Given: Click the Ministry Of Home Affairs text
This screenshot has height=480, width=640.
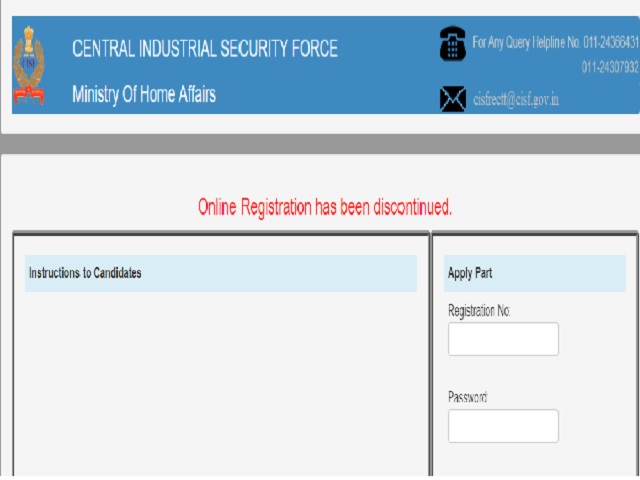Looking at the screenshot, I should click(x=144, y=94).
